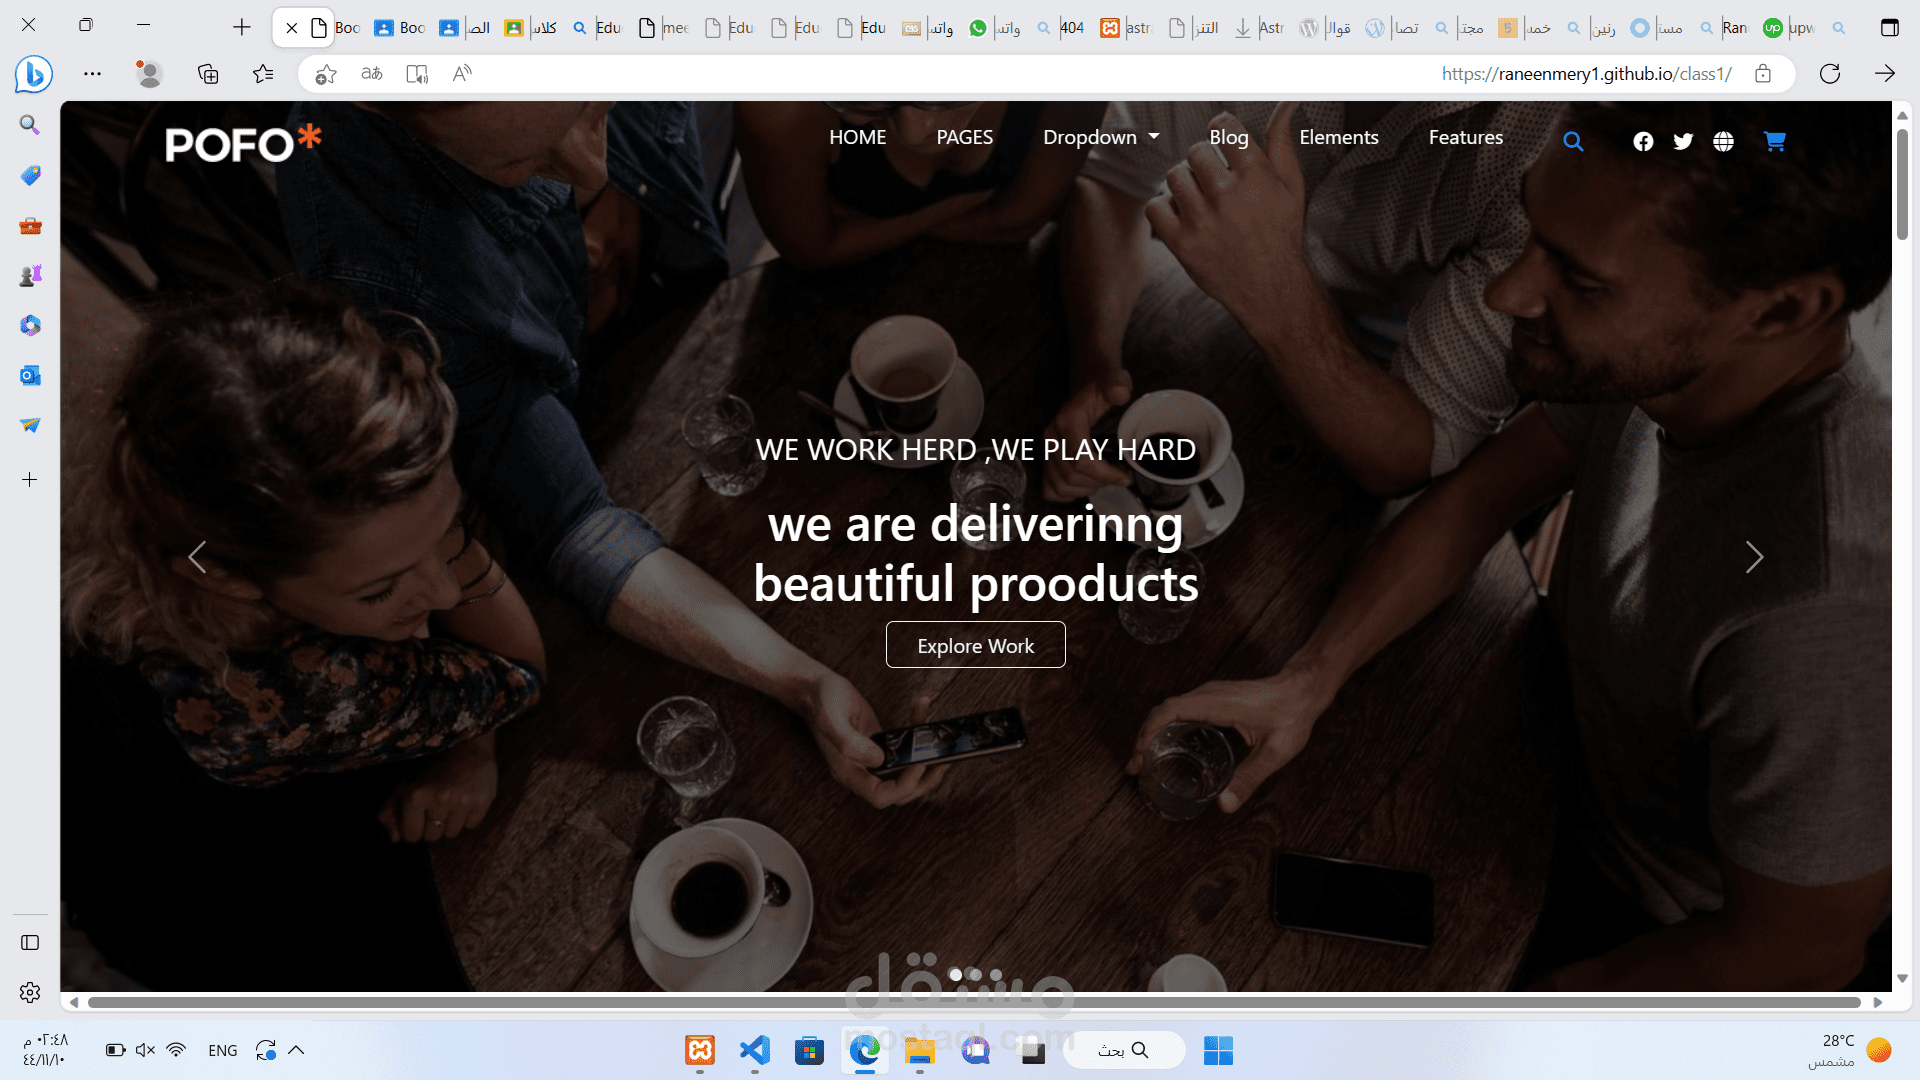1920x1080 pixels.
Task: Click the ENG language indicator
Action: click(x=223, y=1050)
